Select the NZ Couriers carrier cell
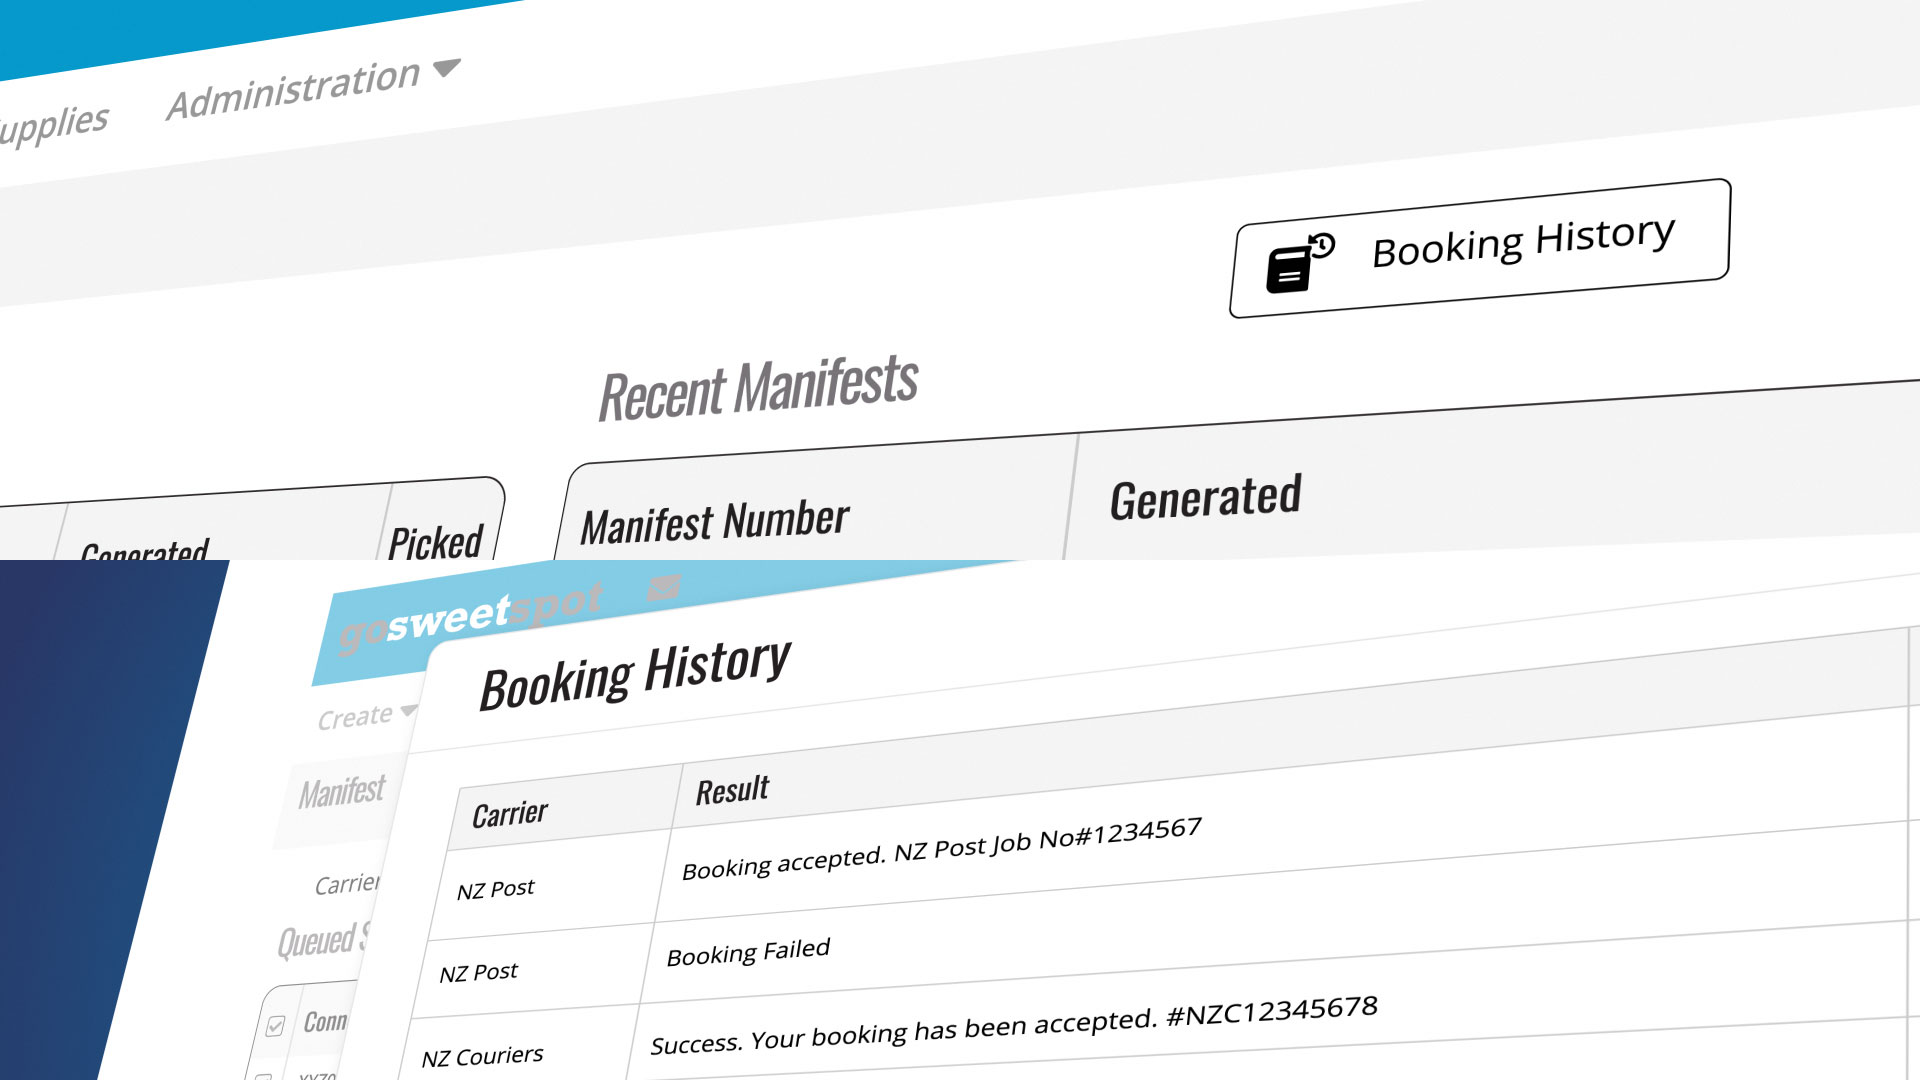This screenshot has height=1080, width=1920. point(482,1057)
